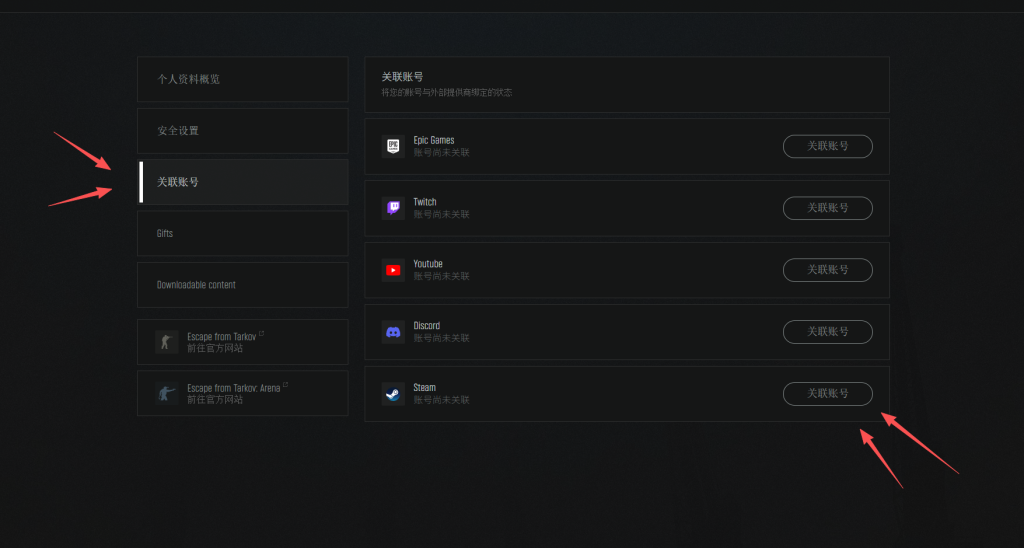Click the red Youtube logo icon
This screenshot has width=1024, height=548.
pos(393,270)
